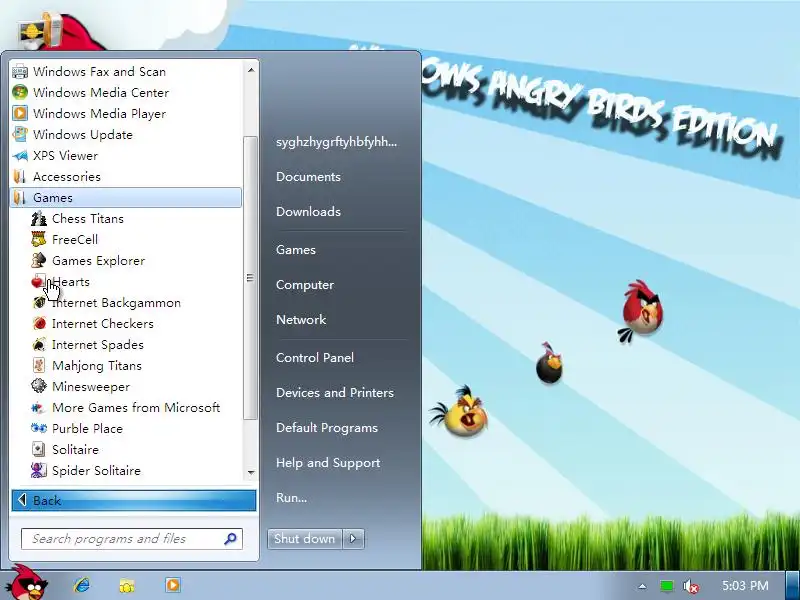800x600 pixels.
Task: Open Network from Start menu
Action: 301,319
